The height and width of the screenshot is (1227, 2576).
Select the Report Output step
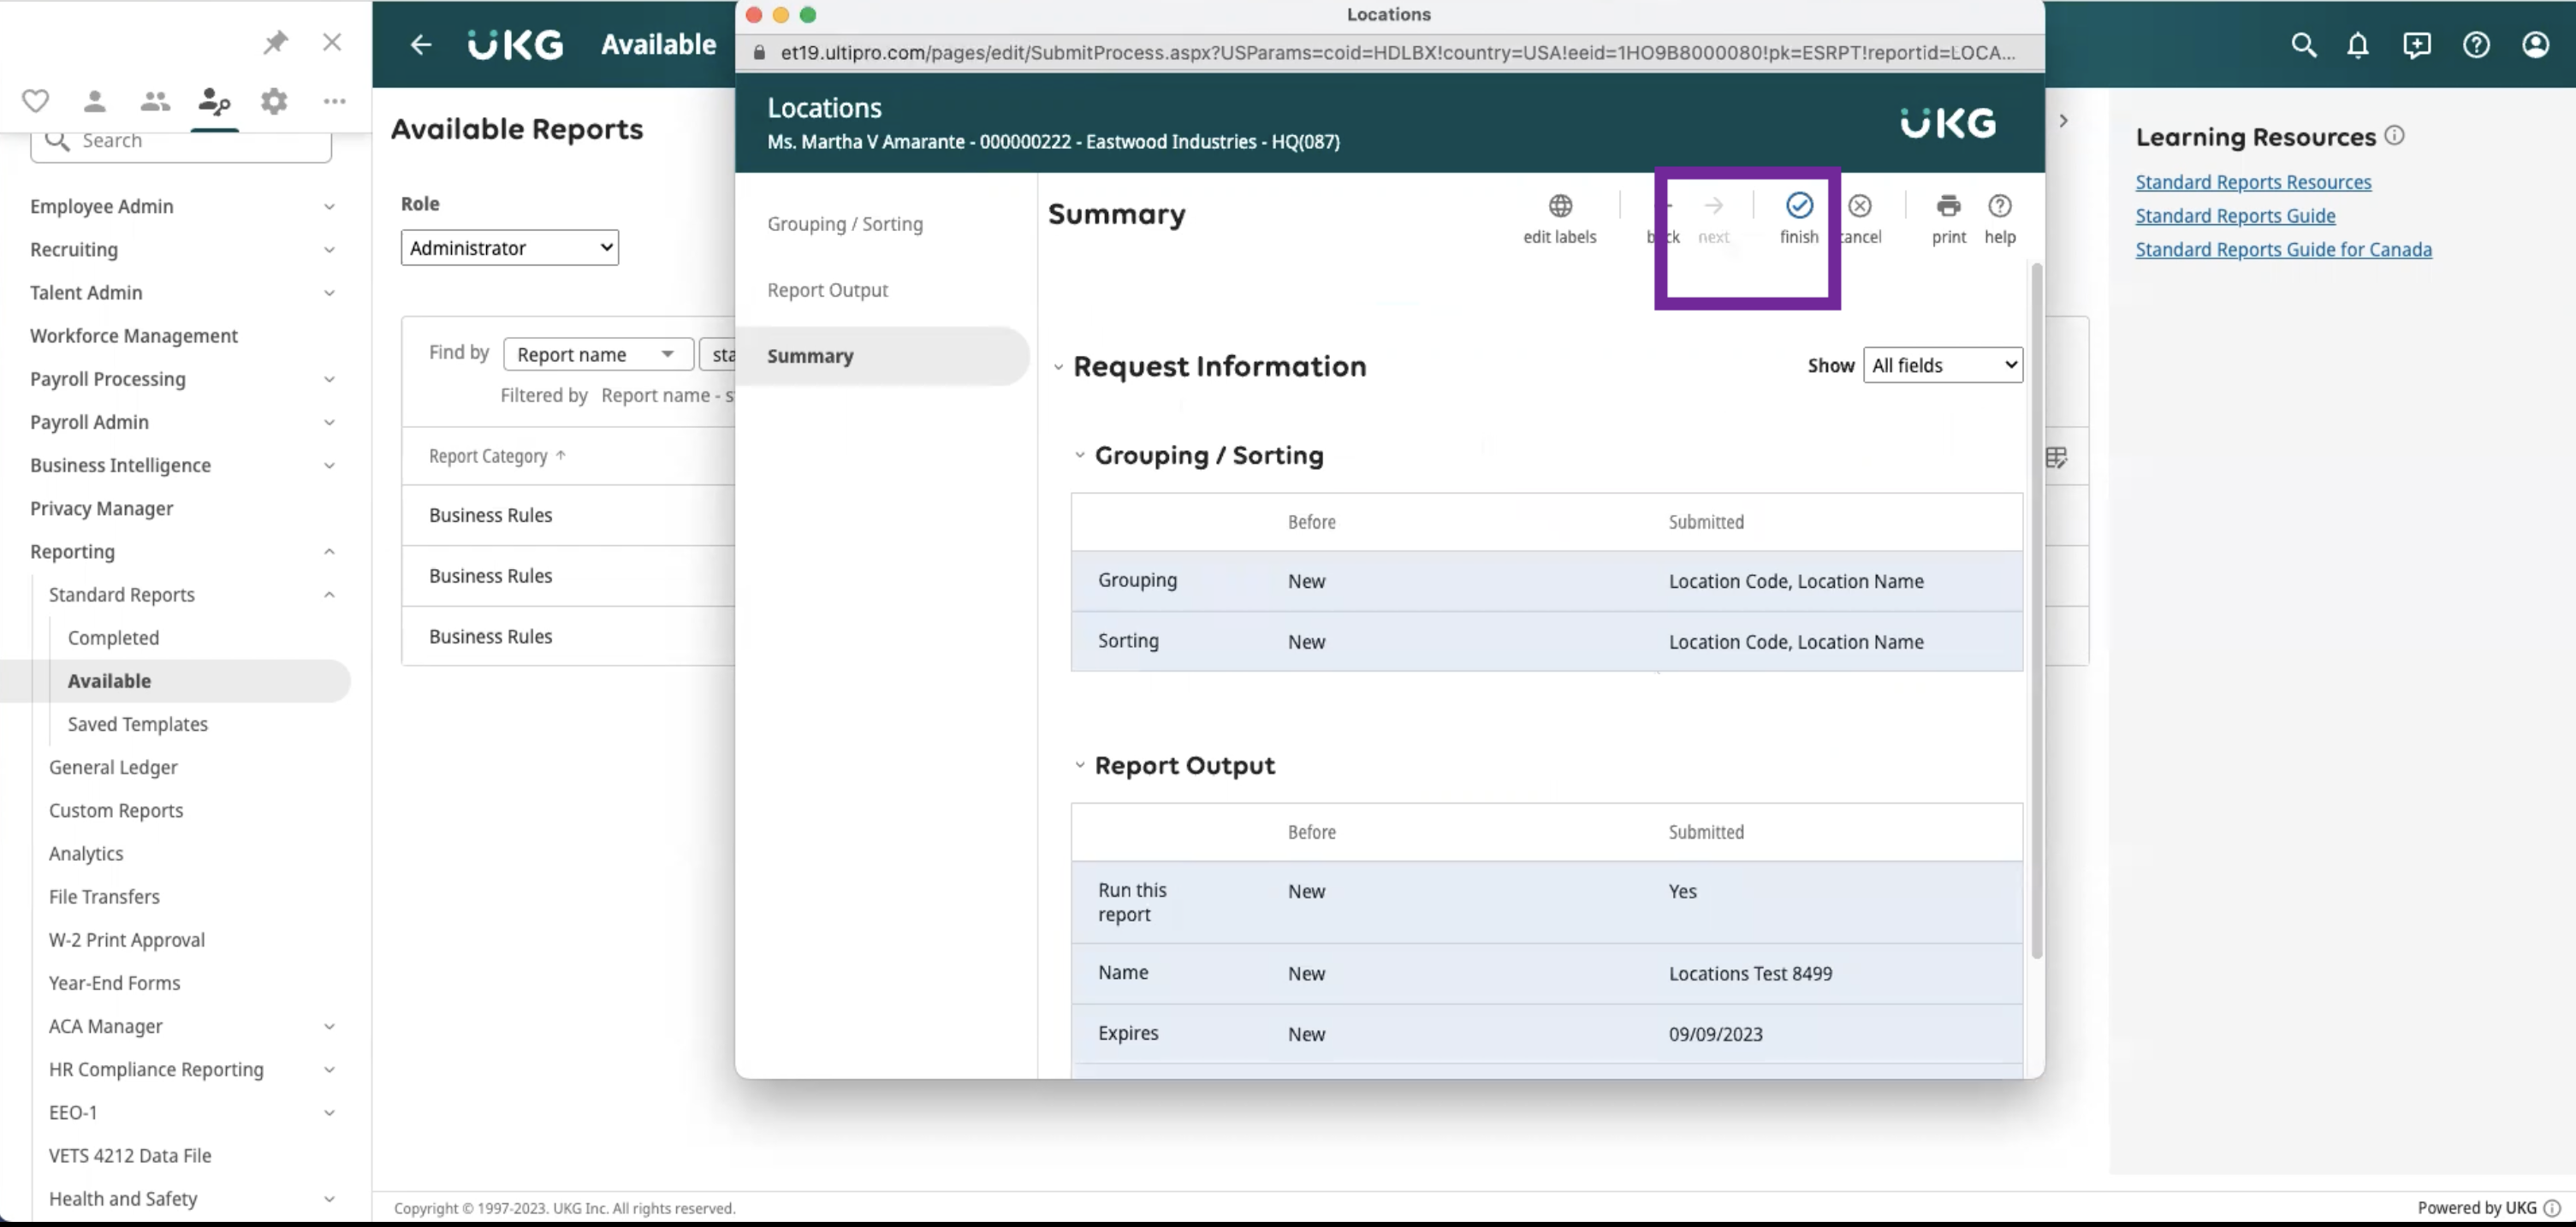click(x=827, y=290)
